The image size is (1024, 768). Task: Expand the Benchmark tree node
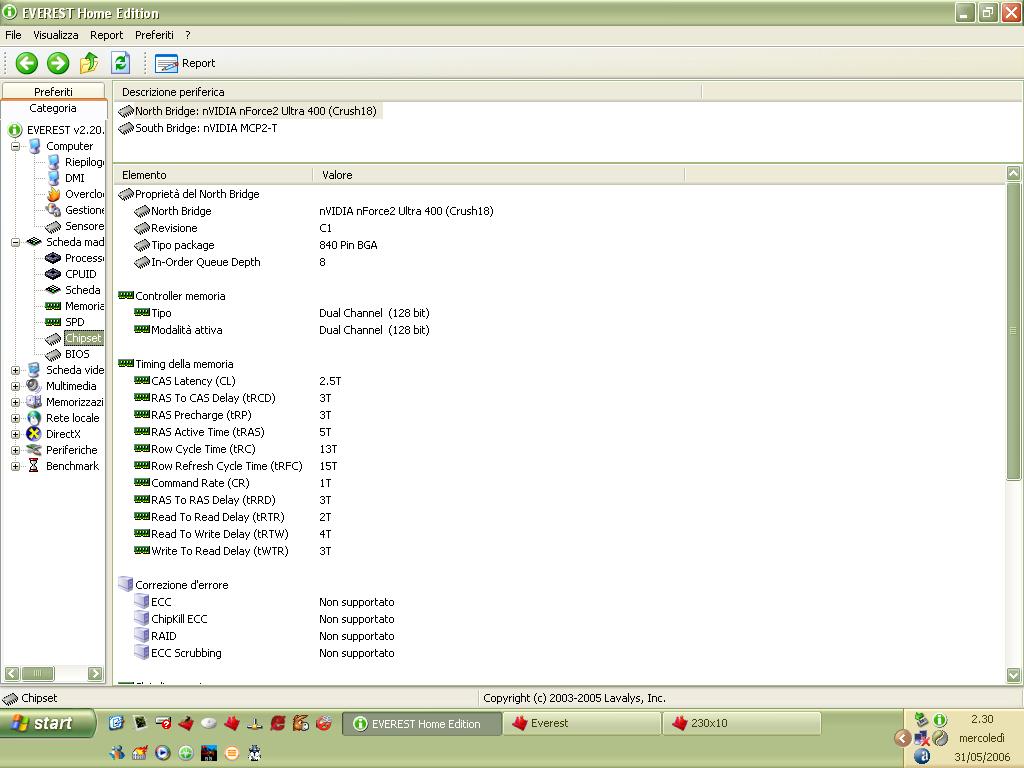(x=16, y=466)
